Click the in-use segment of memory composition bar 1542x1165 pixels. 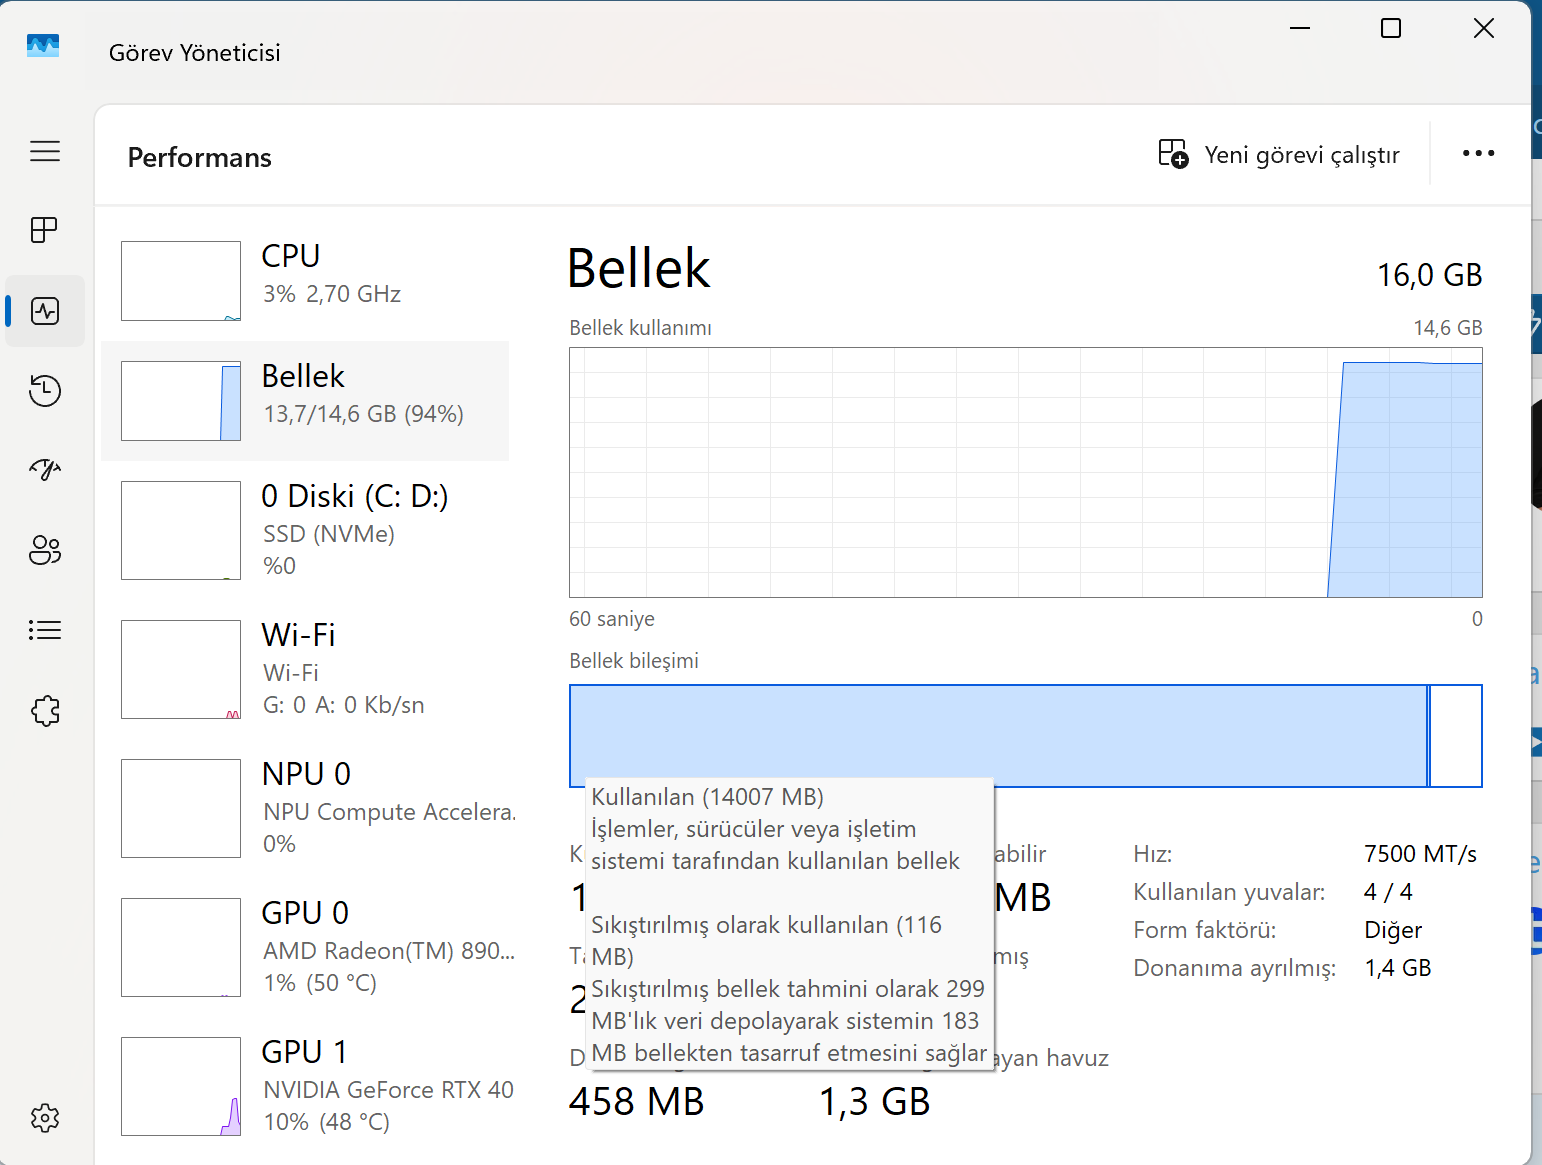point(998,735)
